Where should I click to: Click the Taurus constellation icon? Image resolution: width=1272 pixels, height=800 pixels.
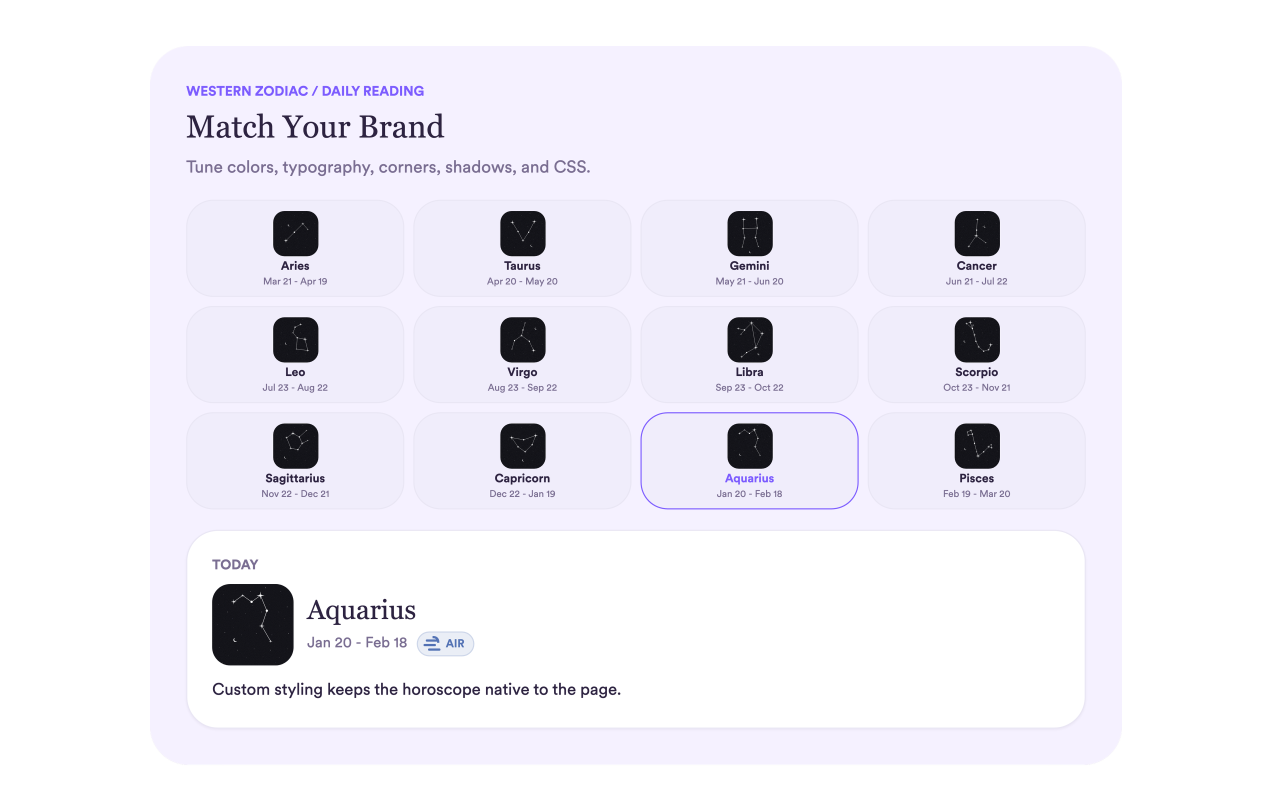(x=522, y=233)
